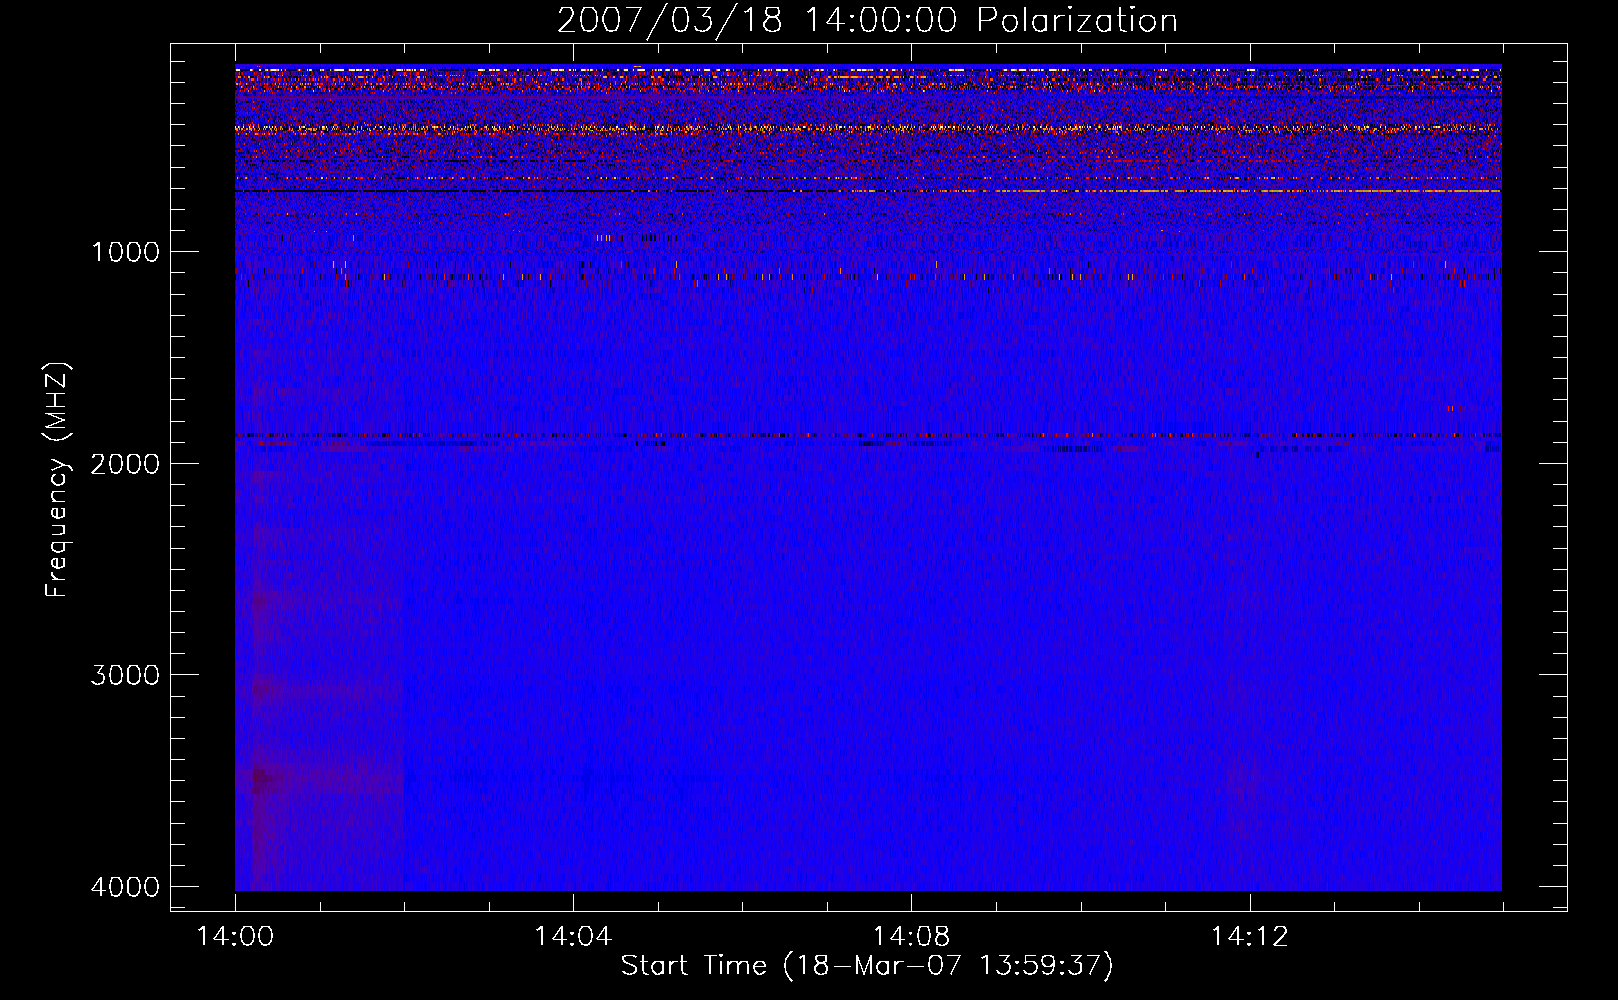The width and height of the screenshot is (1618, 1000).
Task: Click the 14:04 time tick label
Action: tap(573, 937)
